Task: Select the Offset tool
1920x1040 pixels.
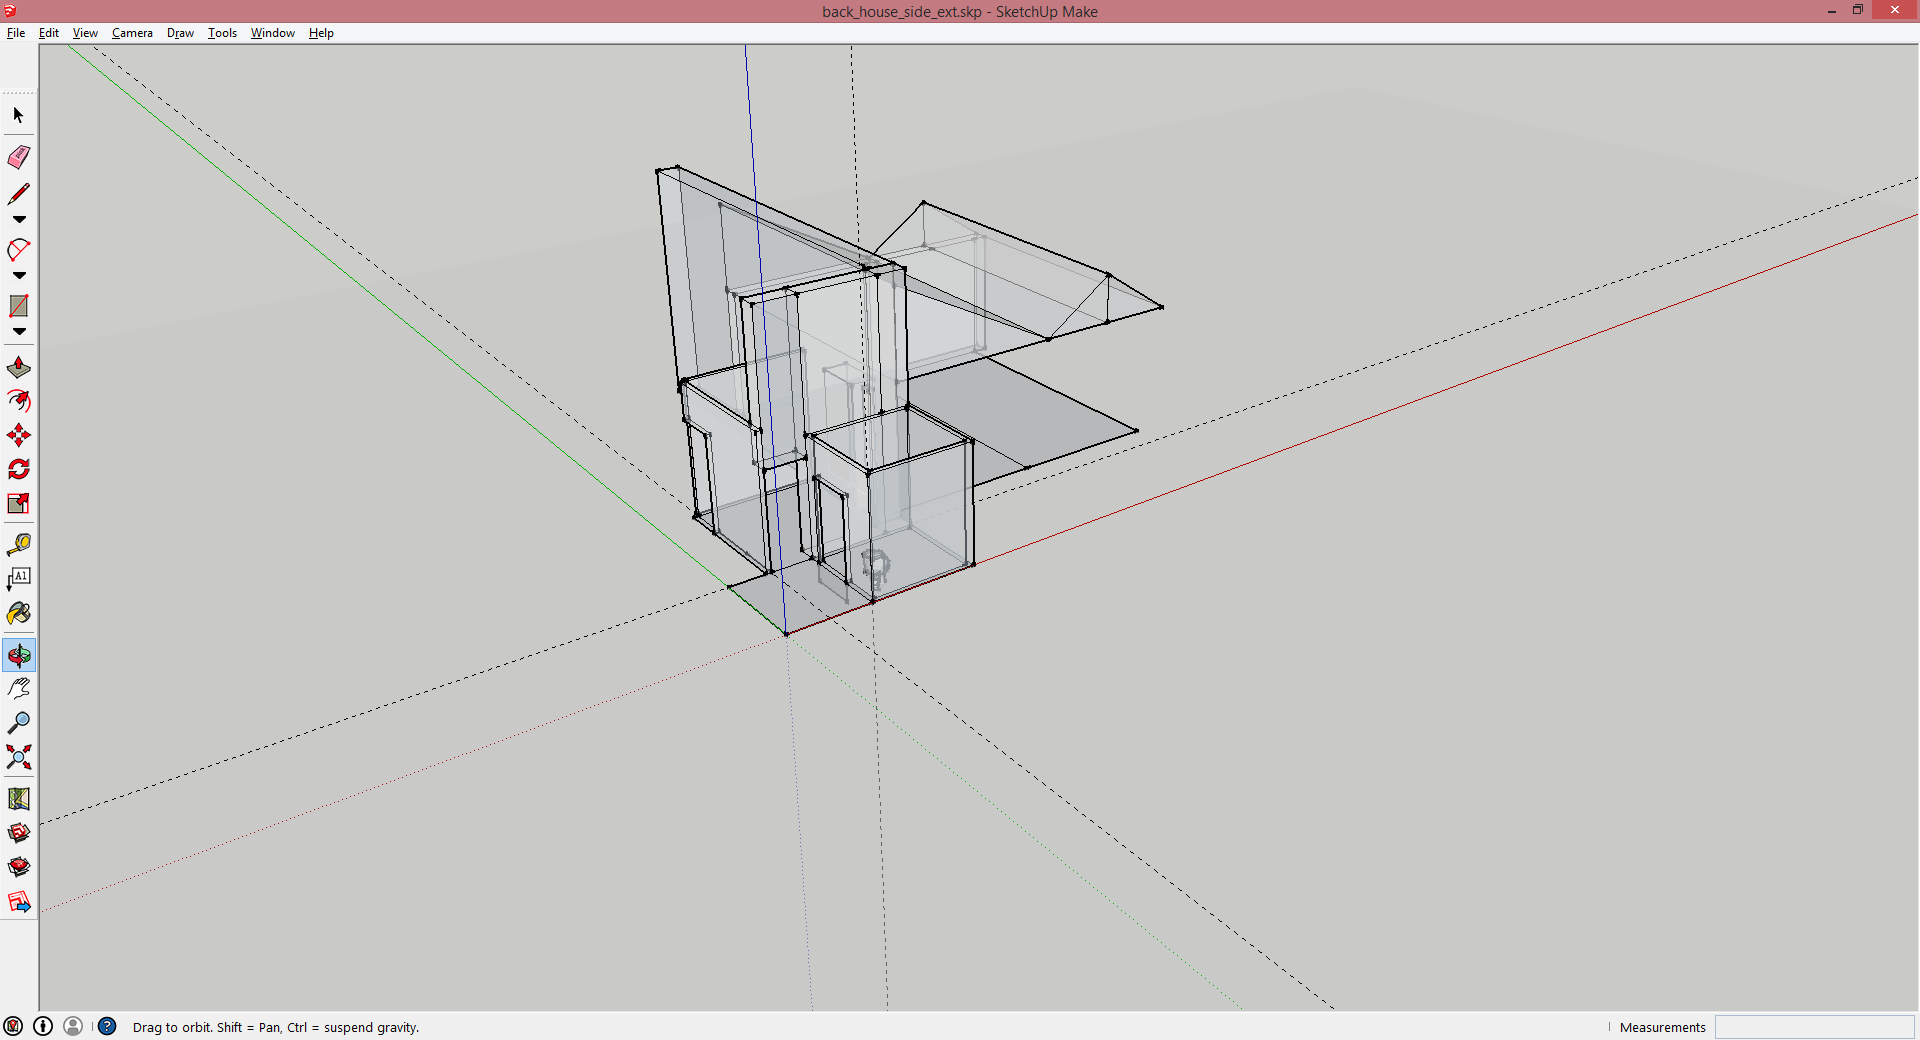Action: [19, 401]
